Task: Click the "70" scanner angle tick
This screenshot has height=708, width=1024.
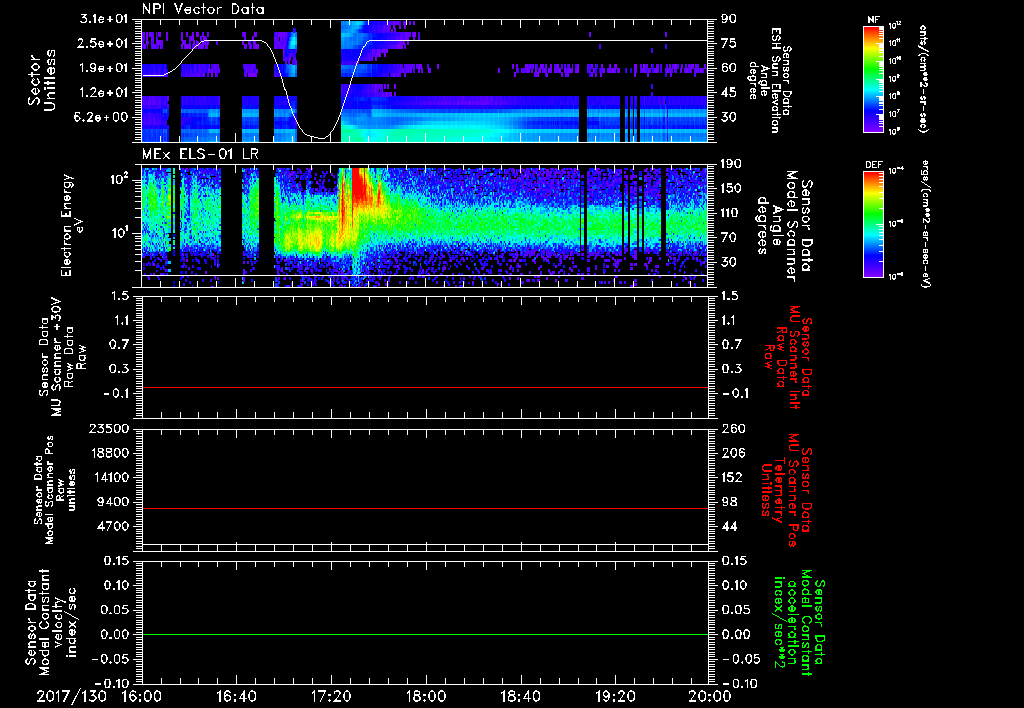Action: coord(729,238)
